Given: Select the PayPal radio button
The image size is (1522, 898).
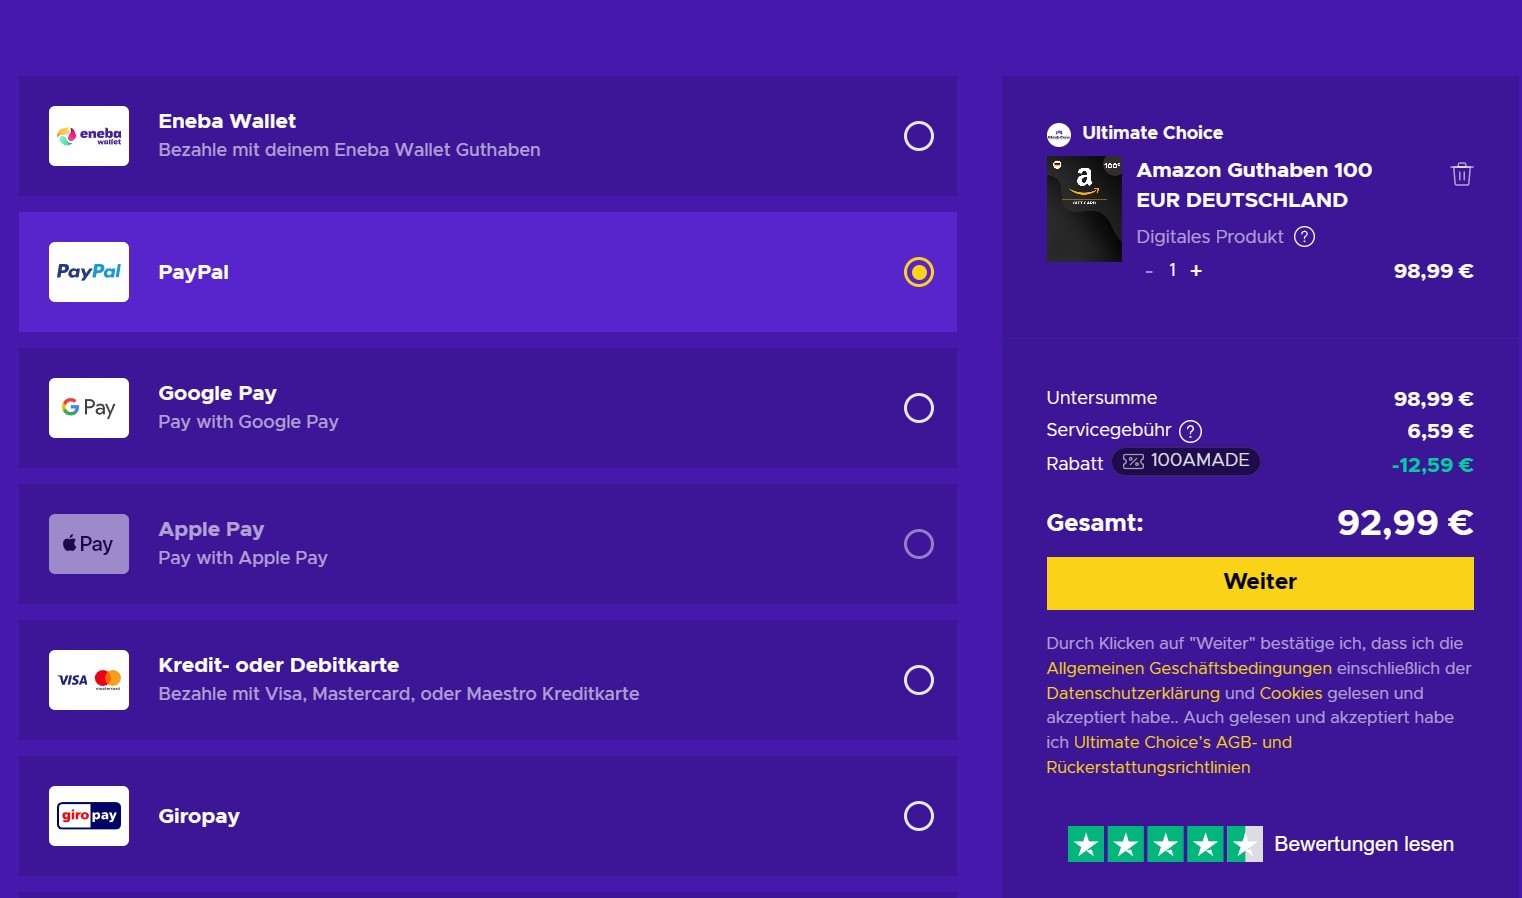Looking at the screenshot, I should (918, 272).
